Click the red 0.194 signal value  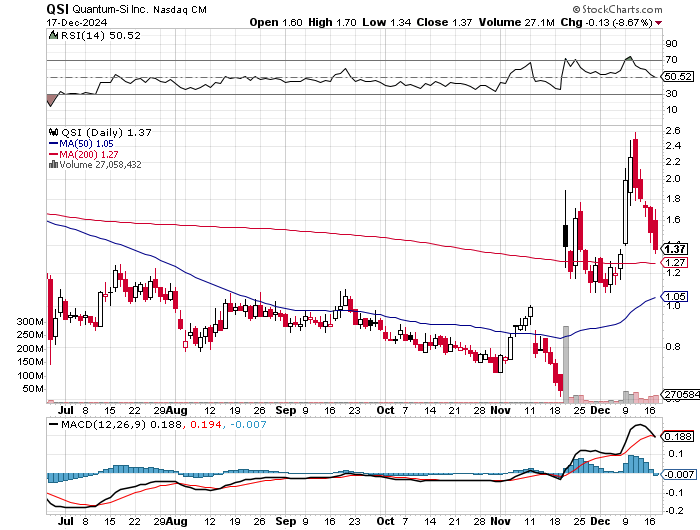(206, 424)
